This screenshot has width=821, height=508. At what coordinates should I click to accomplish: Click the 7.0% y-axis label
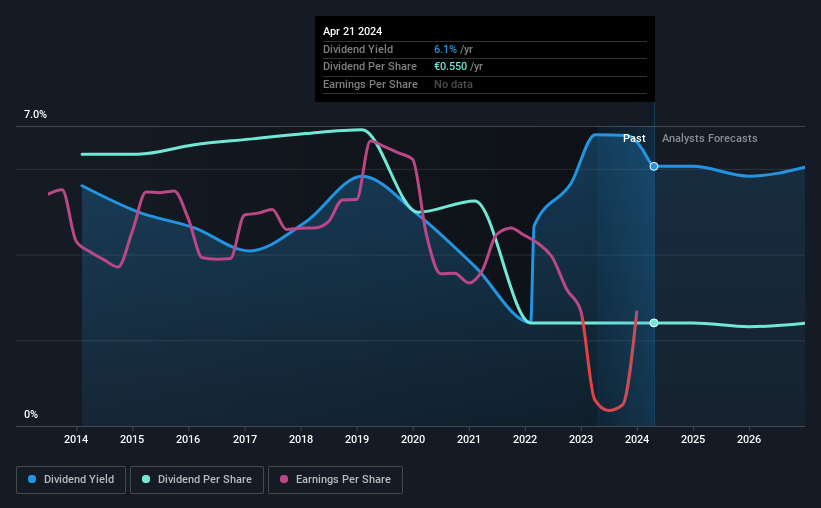click(35, 114)
